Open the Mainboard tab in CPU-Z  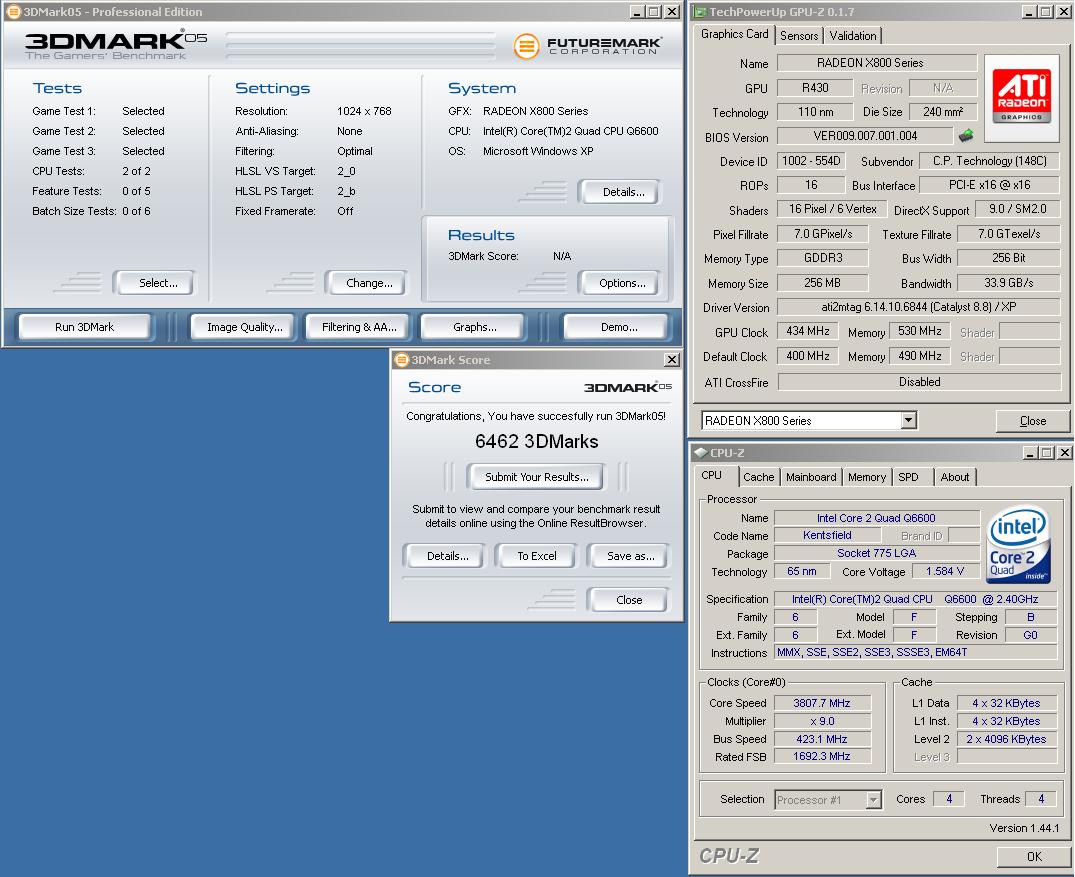811,477
